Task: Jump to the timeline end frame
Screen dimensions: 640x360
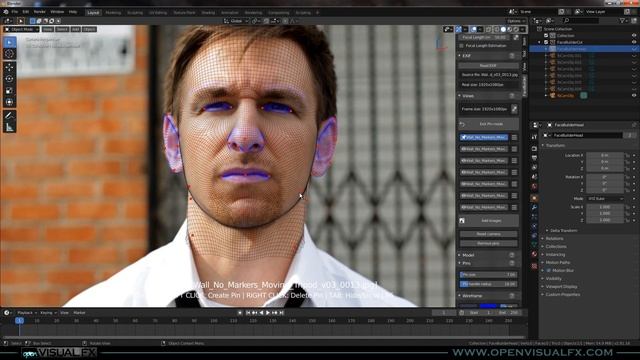Action: pos(281,313)
